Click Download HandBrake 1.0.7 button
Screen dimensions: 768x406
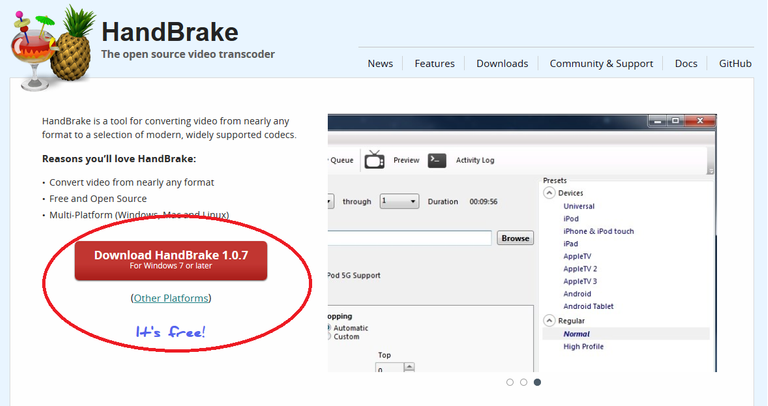point(171,260)
